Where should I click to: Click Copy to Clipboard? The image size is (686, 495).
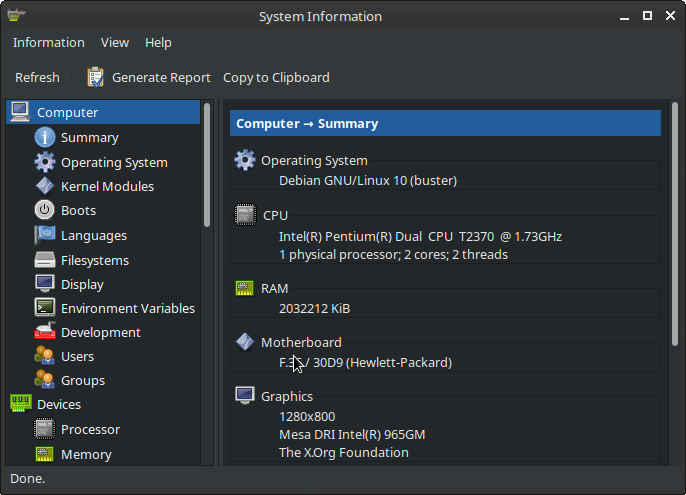pyautogui.click(x=276, y=77)
